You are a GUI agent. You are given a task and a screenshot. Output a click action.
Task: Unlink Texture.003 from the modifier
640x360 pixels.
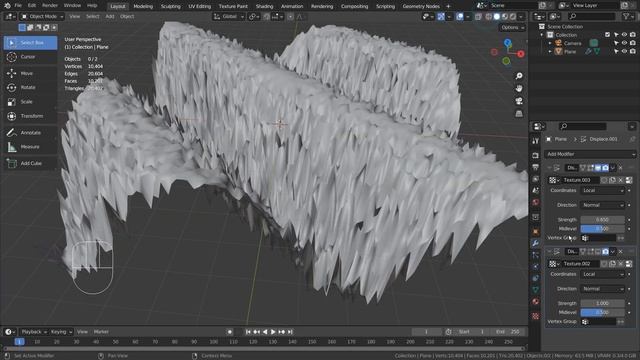(x=621, y=180)
